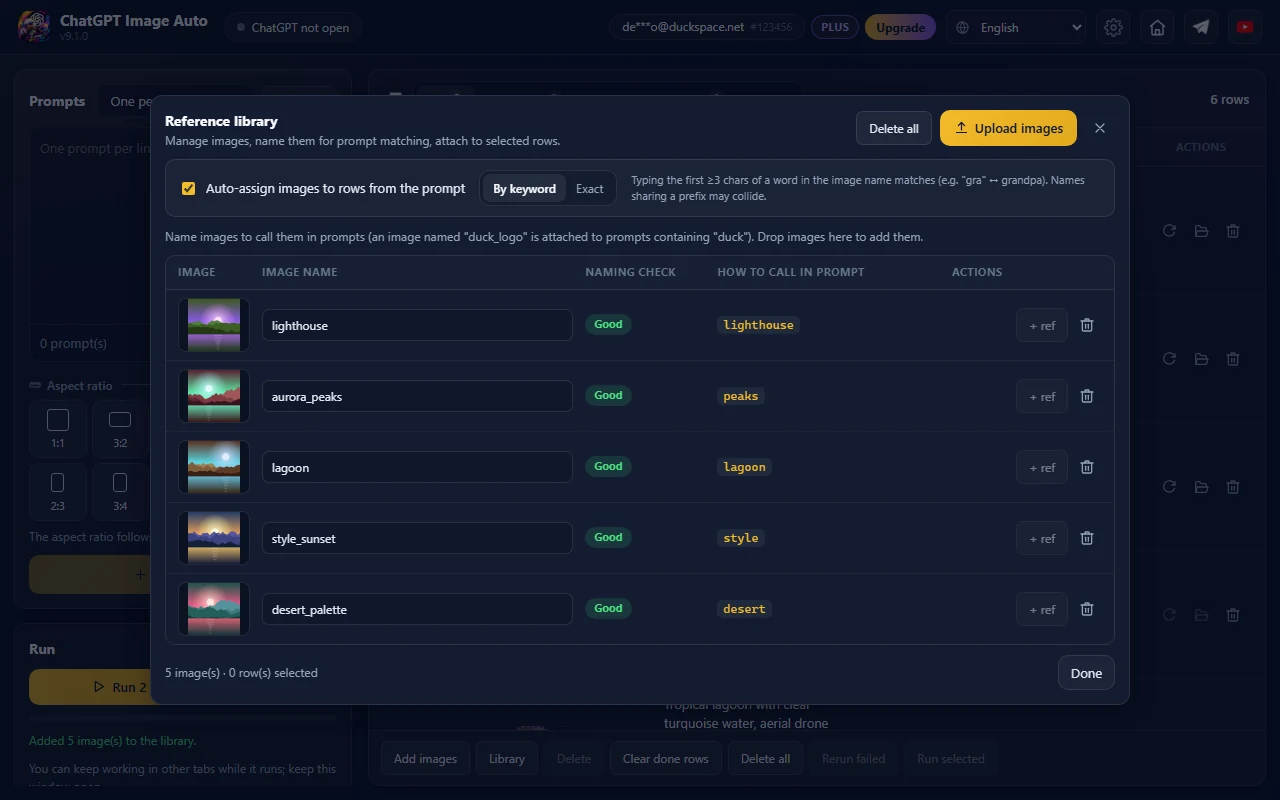Click Library button in bottom toolbar
1280x800 pixels.
click(x=507, y=758)
